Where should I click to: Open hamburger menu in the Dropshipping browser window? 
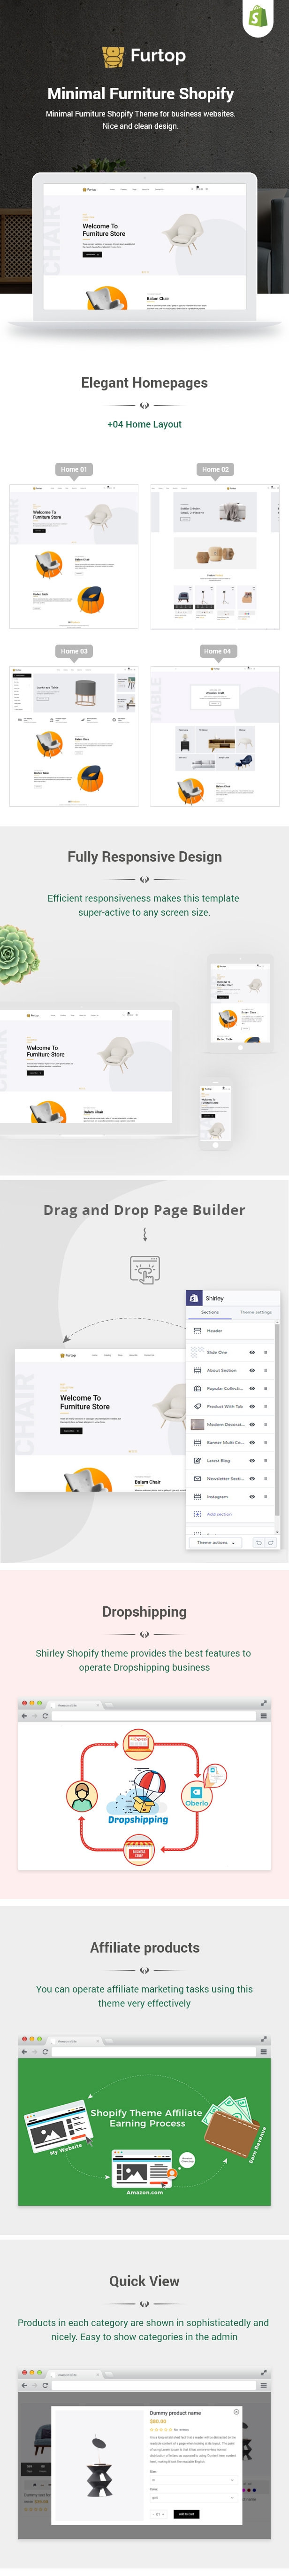(263, 1715)
